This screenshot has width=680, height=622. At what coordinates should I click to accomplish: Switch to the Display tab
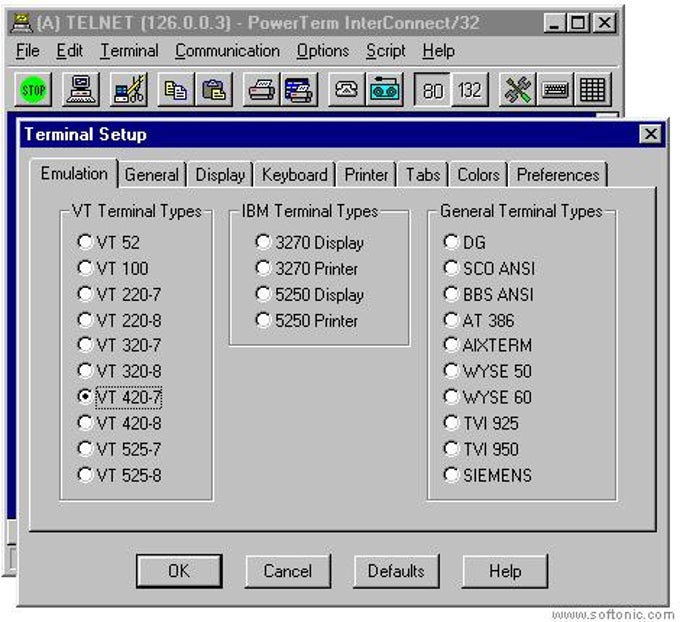tap(220, 175)
